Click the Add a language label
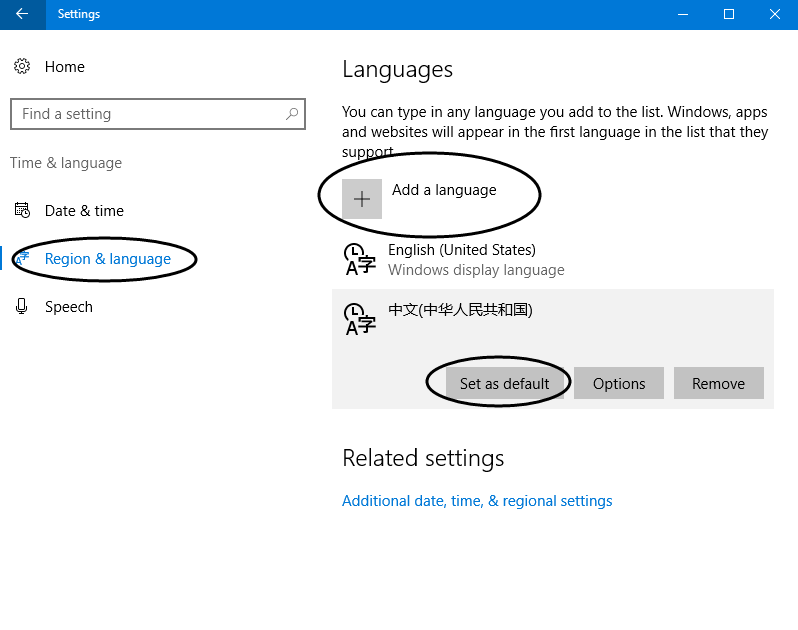 (x=444, y=190)
